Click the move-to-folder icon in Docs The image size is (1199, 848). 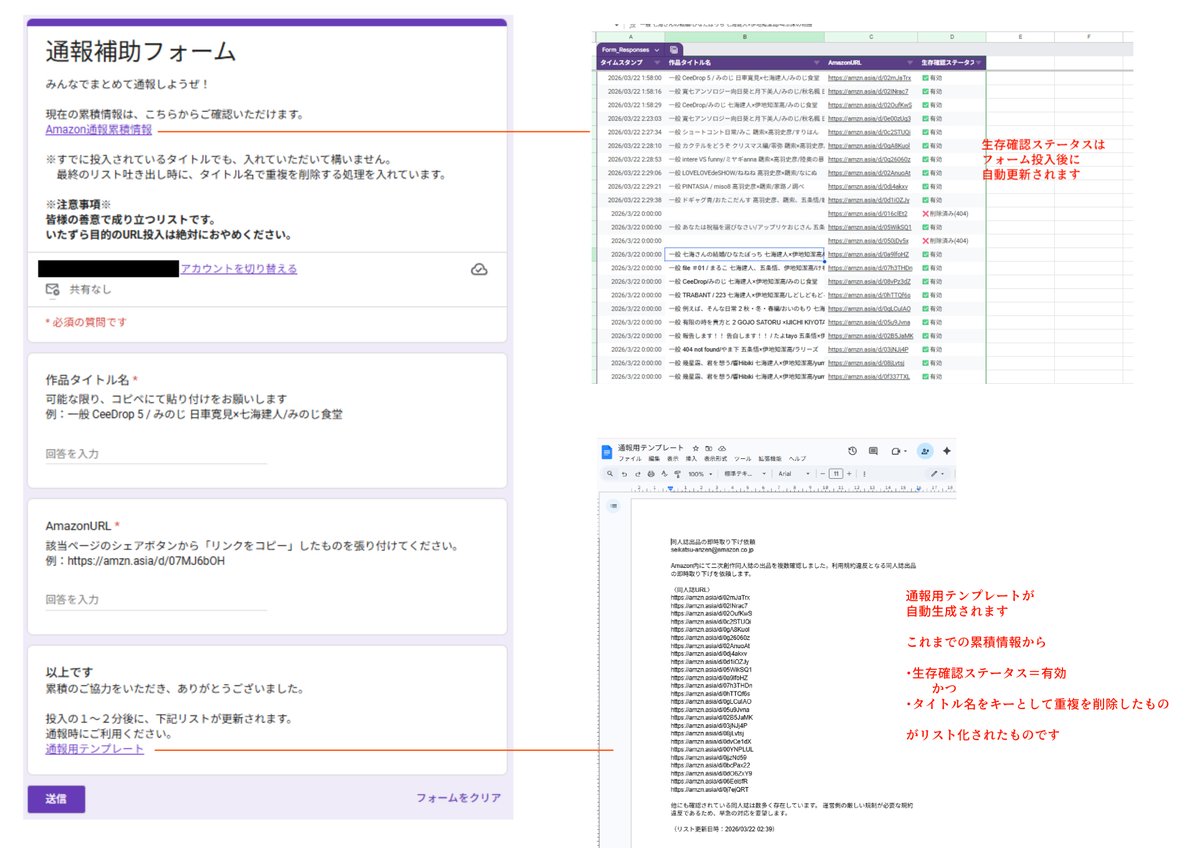(709, 448)
